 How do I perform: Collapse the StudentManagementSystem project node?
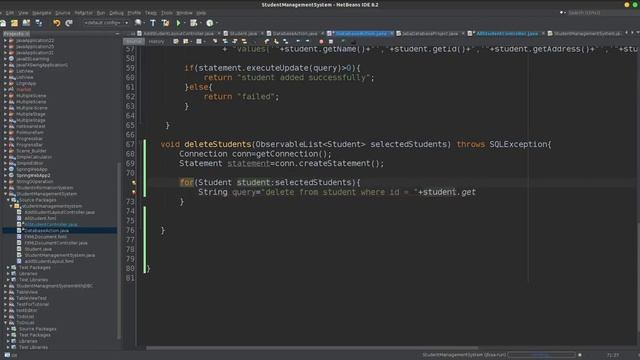(x=5, y=194)
